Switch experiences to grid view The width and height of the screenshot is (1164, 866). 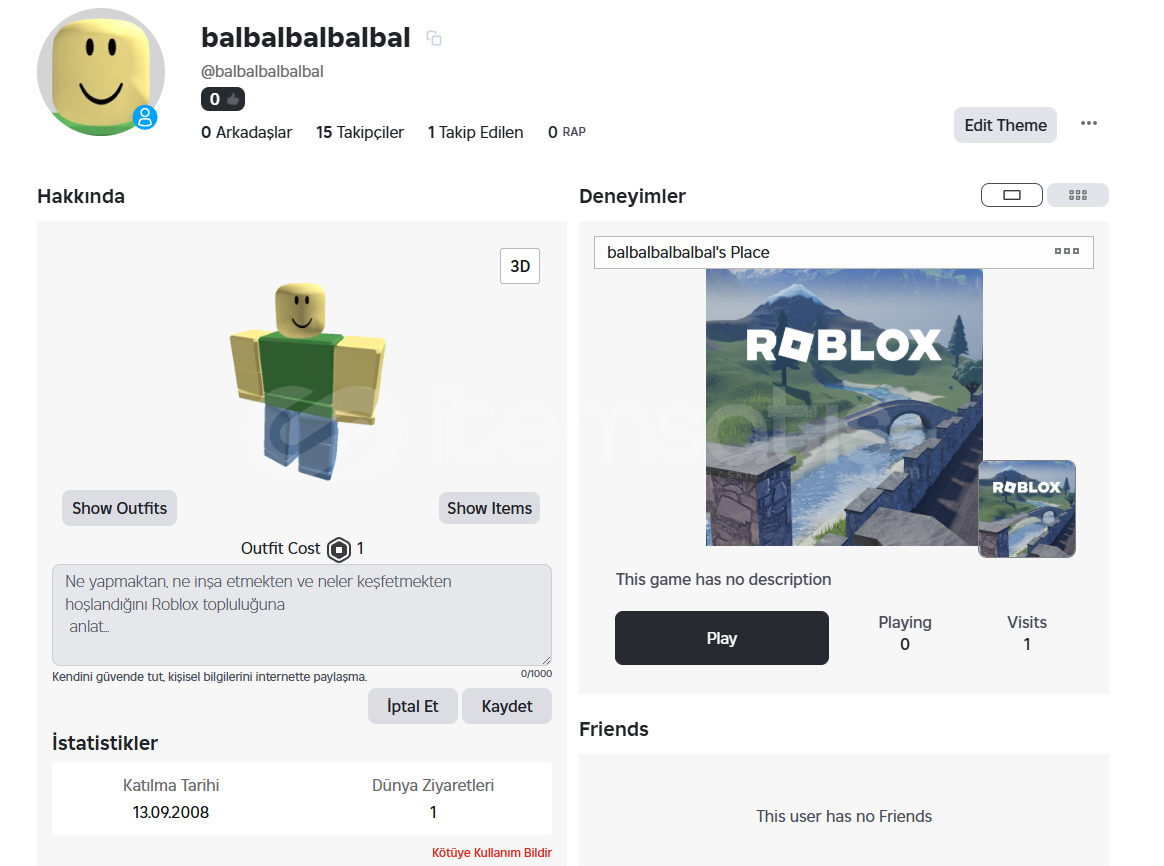(1078, 195)
